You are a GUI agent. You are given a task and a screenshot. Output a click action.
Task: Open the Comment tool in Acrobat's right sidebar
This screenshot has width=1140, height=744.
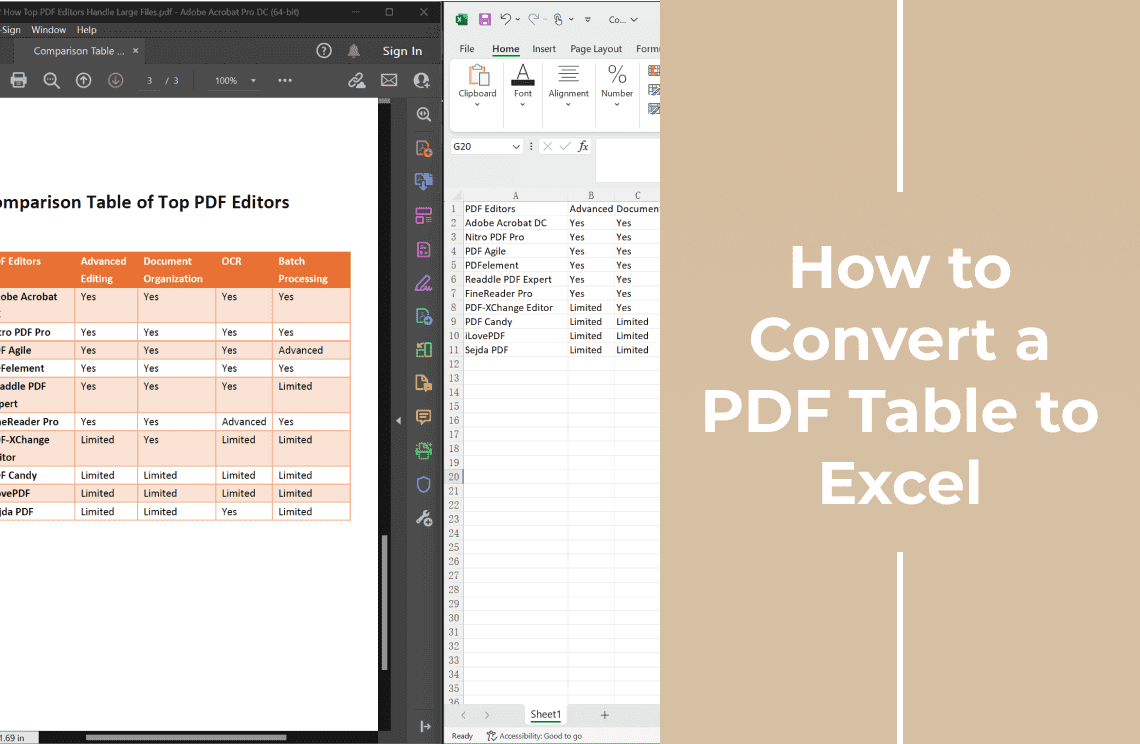(x=423, y=417)
